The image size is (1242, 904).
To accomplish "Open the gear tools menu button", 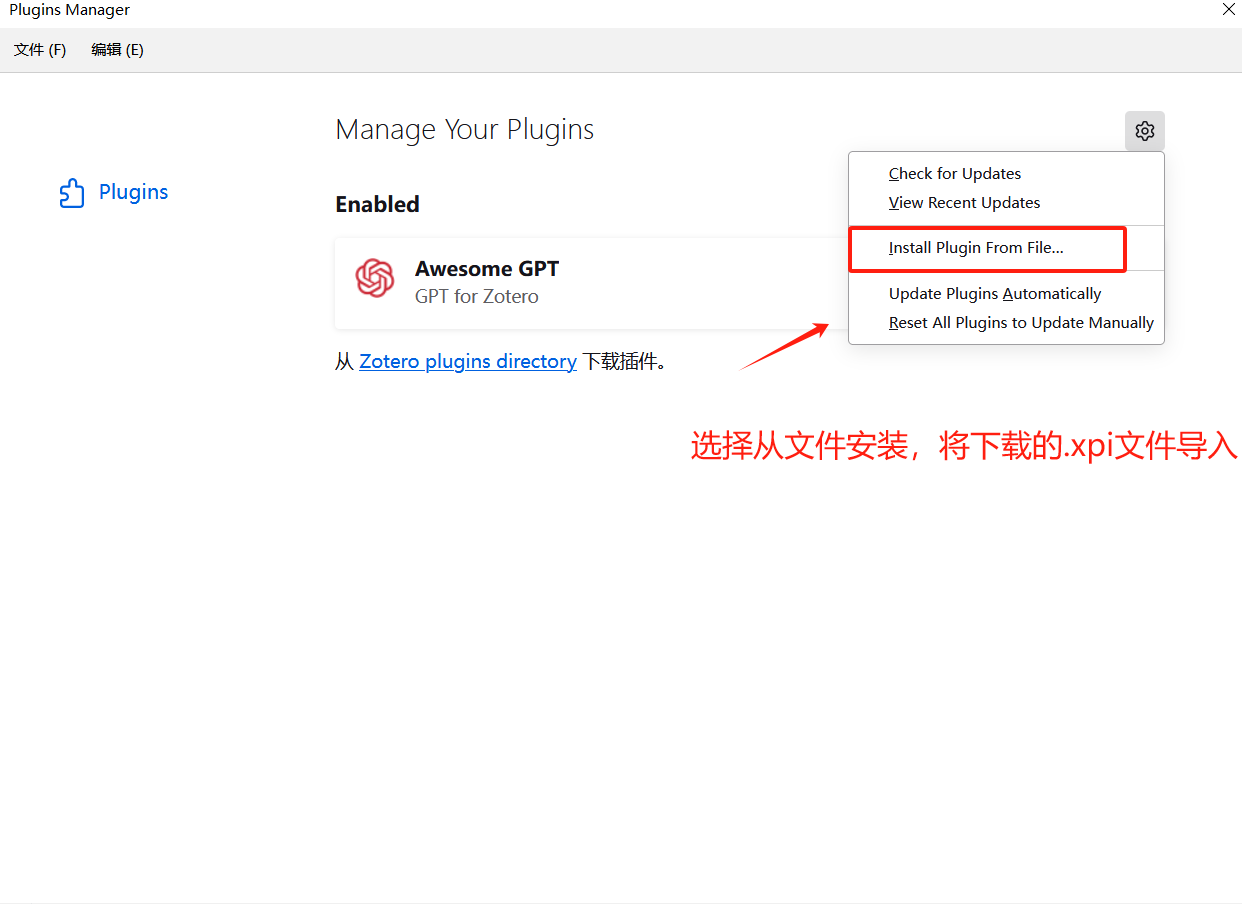I will 1145,131.
